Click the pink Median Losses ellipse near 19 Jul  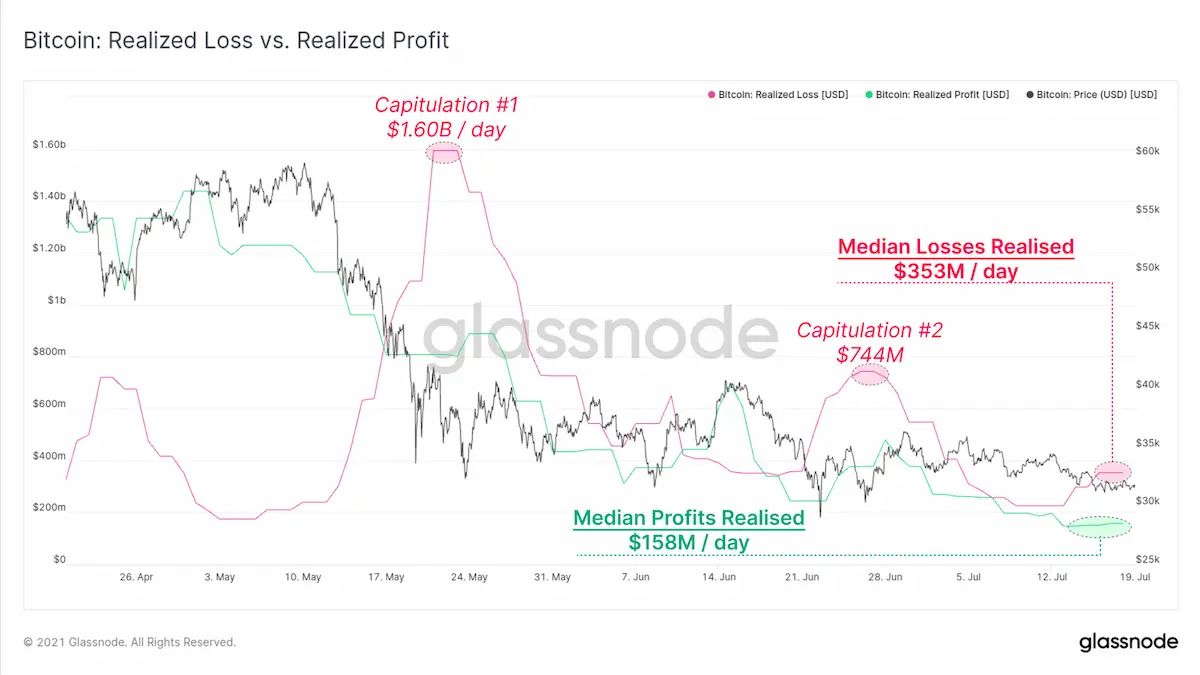(1112, 472)
